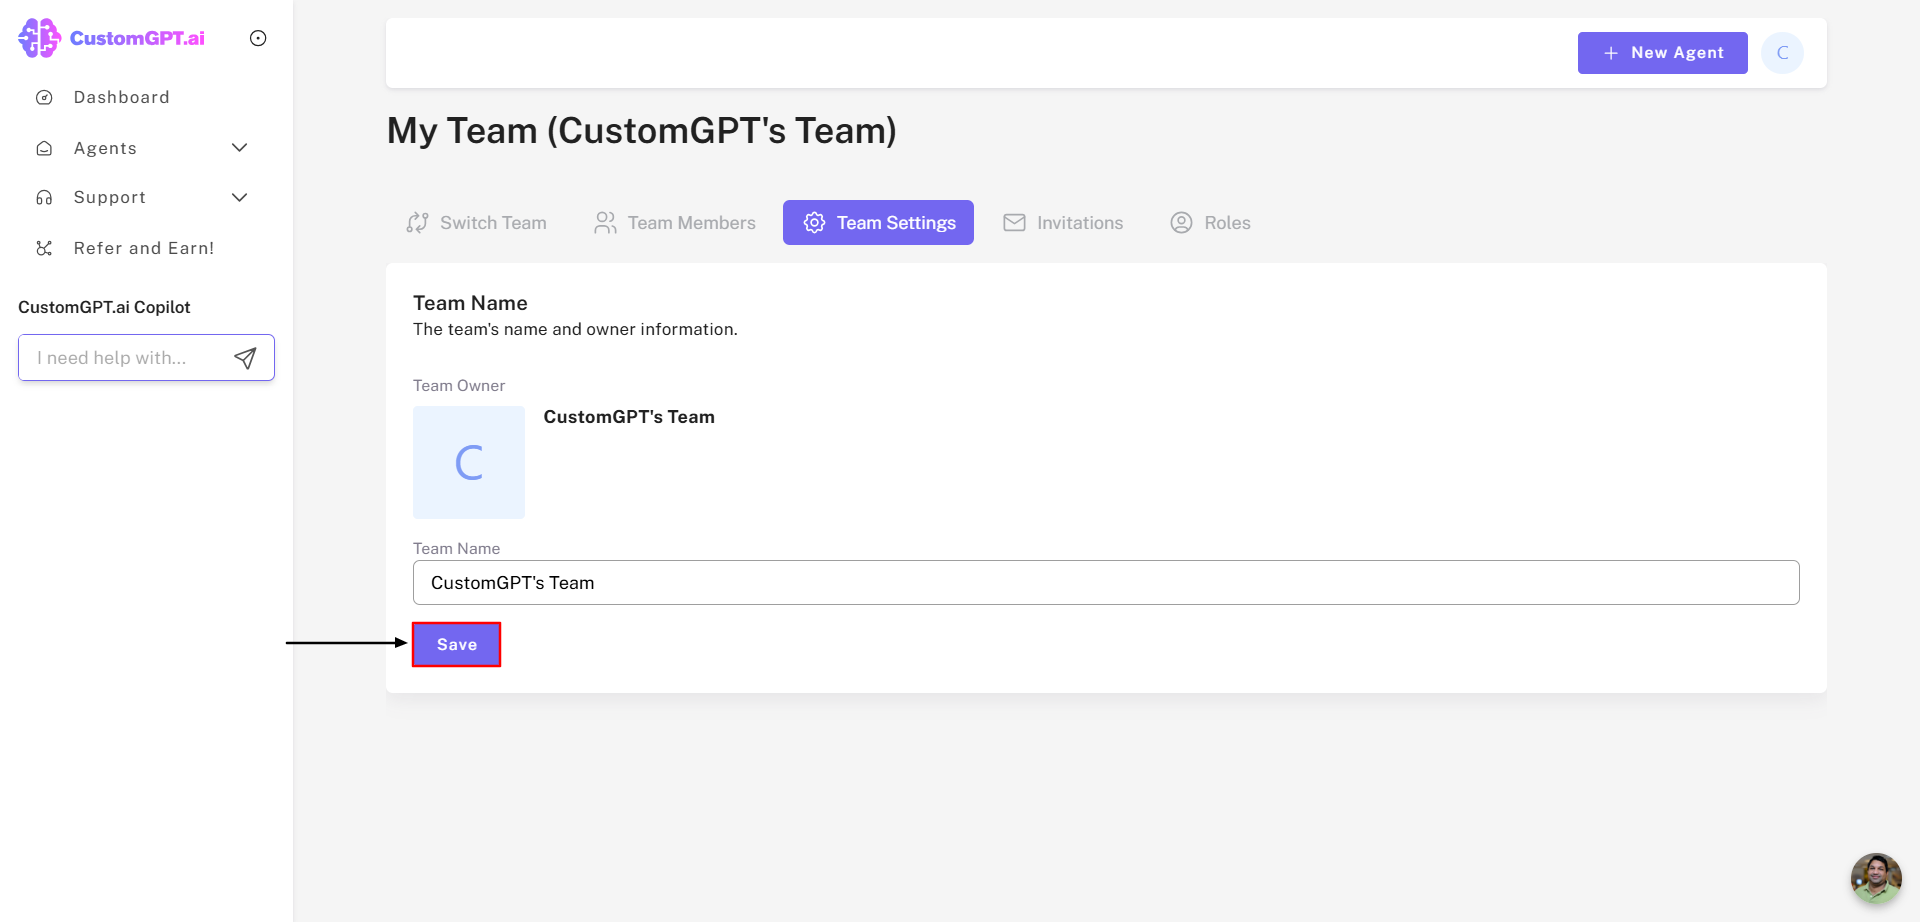
Task: Click the Dashboard gauge icon
Action: [44, 97]
